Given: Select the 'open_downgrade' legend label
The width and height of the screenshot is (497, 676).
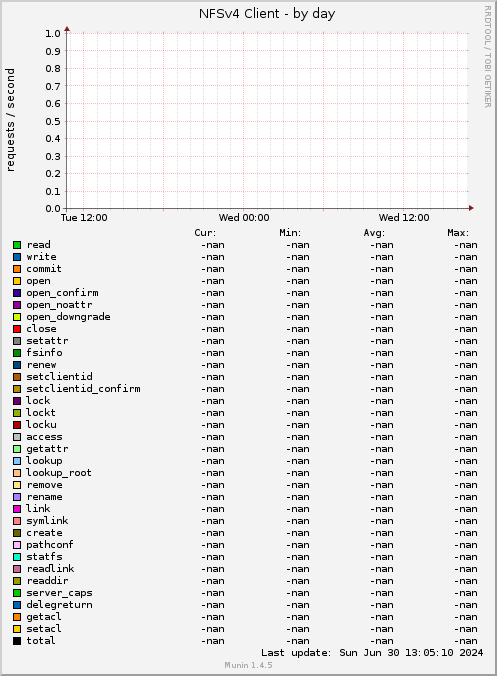Looking at the screenshot, I should click(x=69, y=317).
